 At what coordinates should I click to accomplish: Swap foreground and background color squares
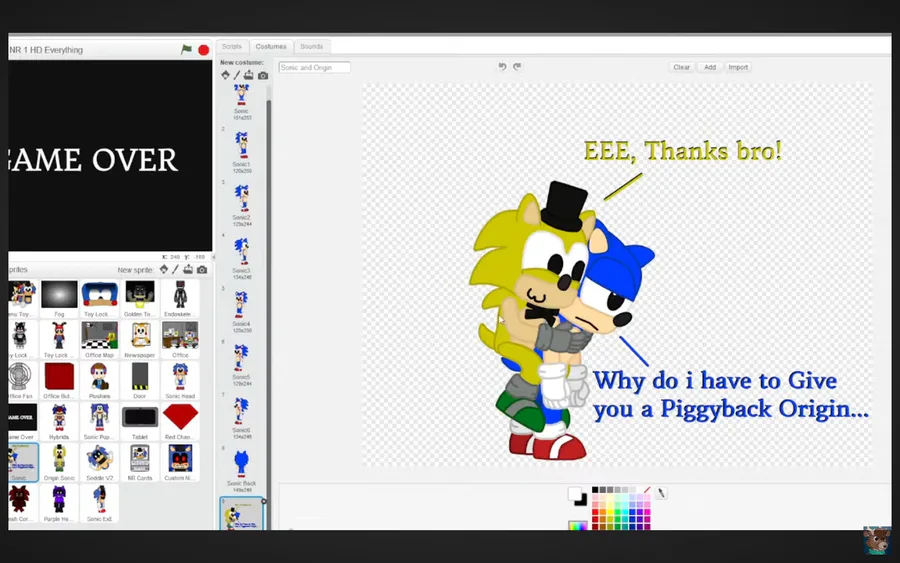tap(577, 496)
